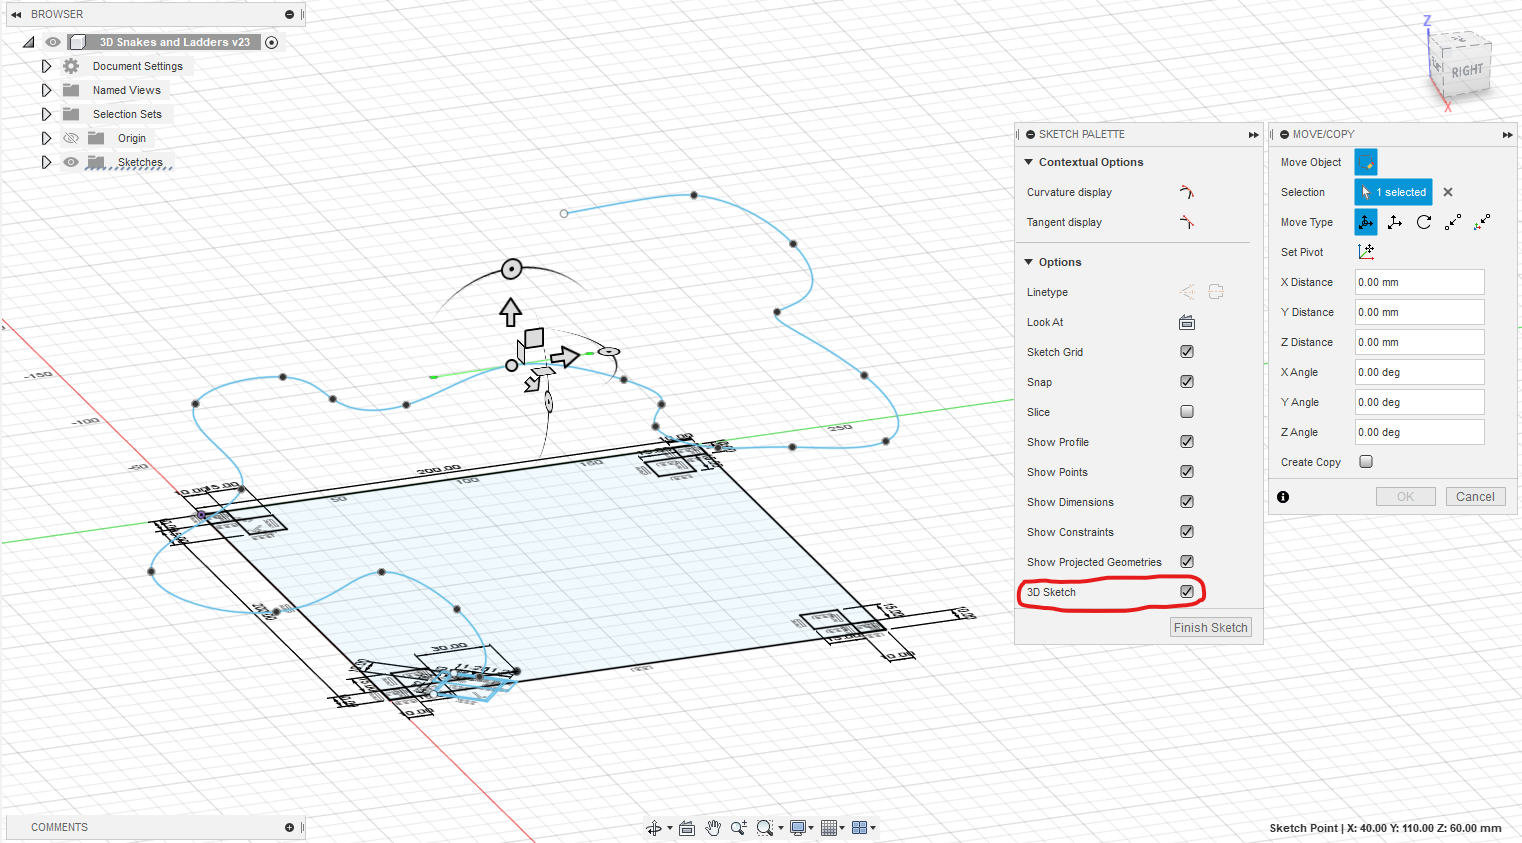This screenshot has width=1522, height=843.
Task: Enable the Create Copy checkbox
Action: [1366, 462]
